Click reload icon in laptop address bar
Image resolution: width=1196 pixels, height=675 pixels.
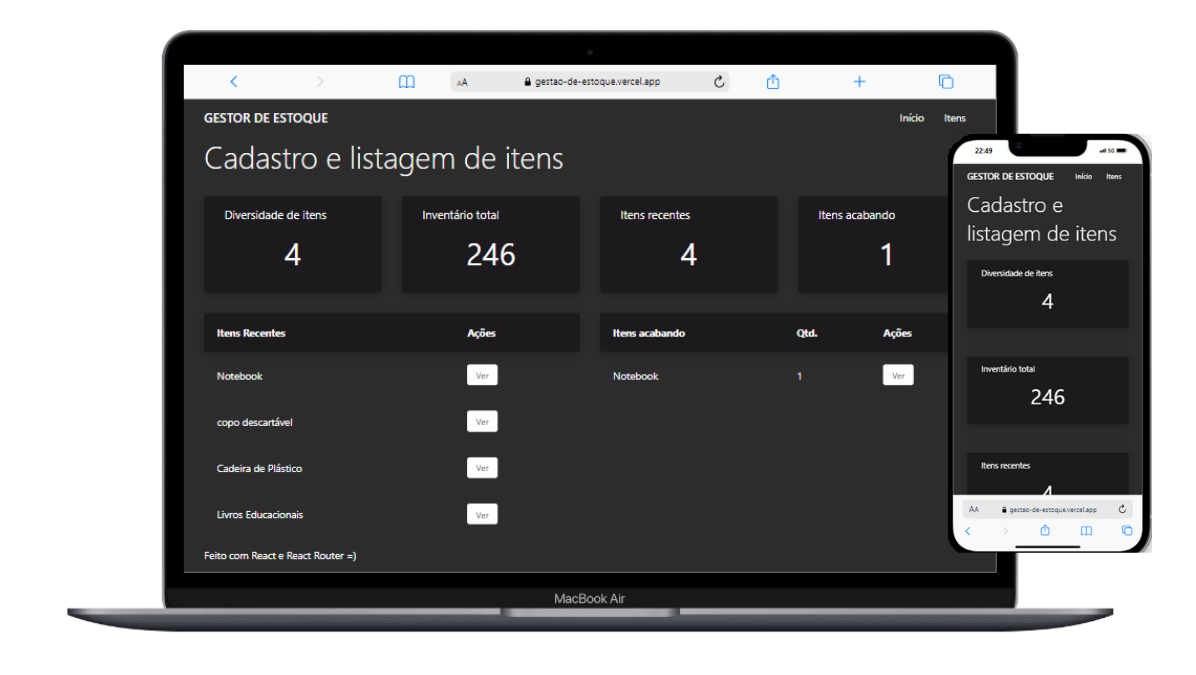(718, 82)
